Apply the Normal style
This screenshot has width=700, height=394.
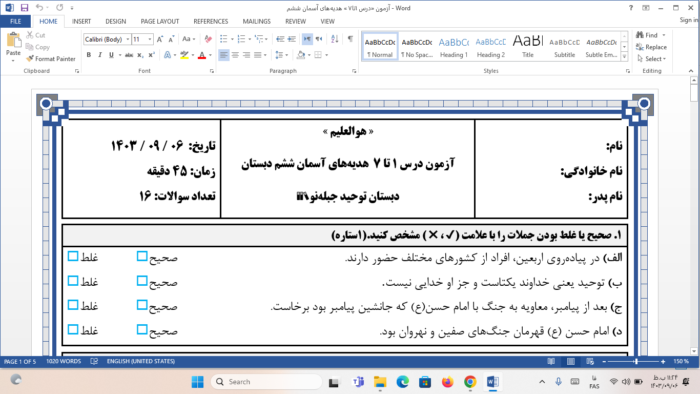(379, 46)
